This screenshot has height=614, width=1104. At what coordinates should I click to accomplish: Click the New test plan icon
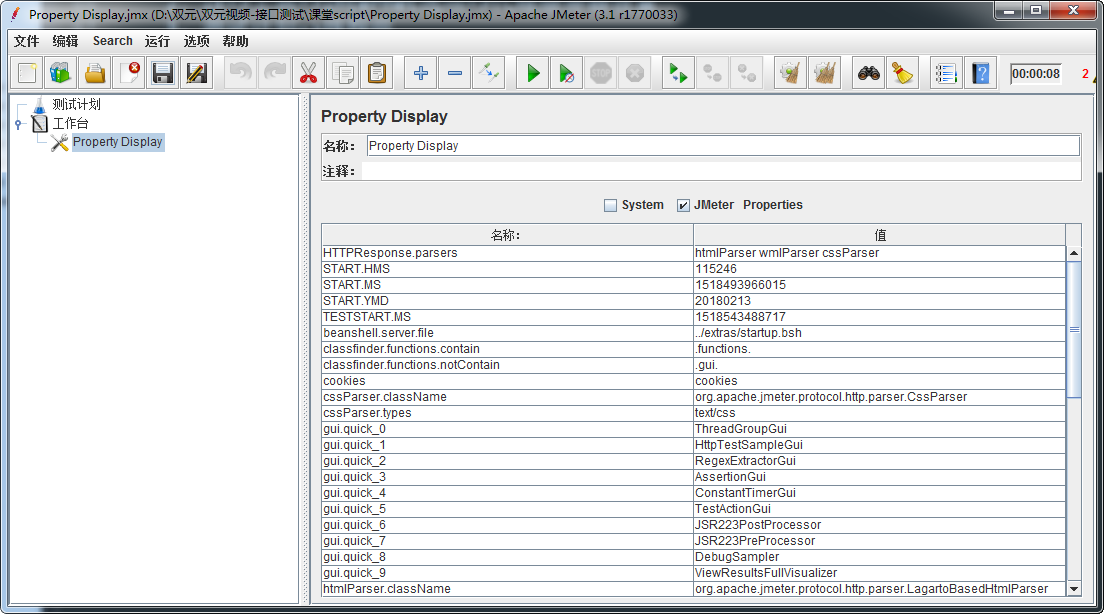point(27,73)
